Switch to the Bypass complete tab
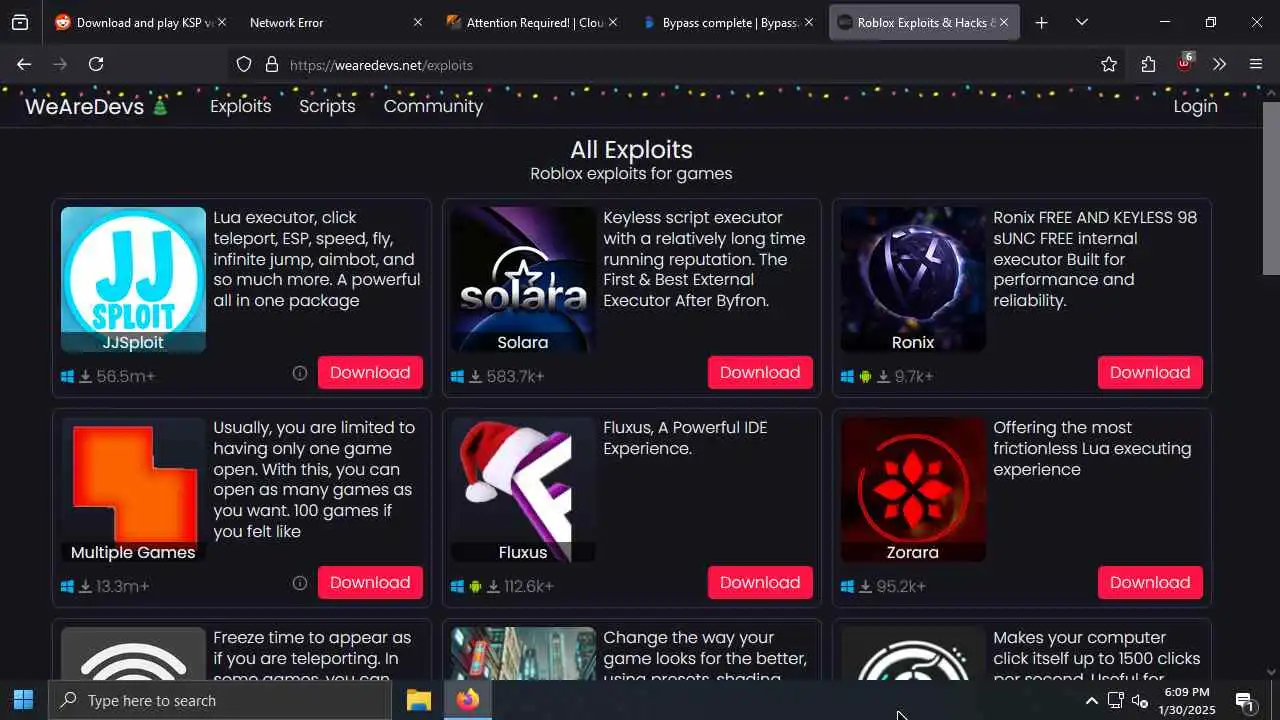 tap(727, 22)
